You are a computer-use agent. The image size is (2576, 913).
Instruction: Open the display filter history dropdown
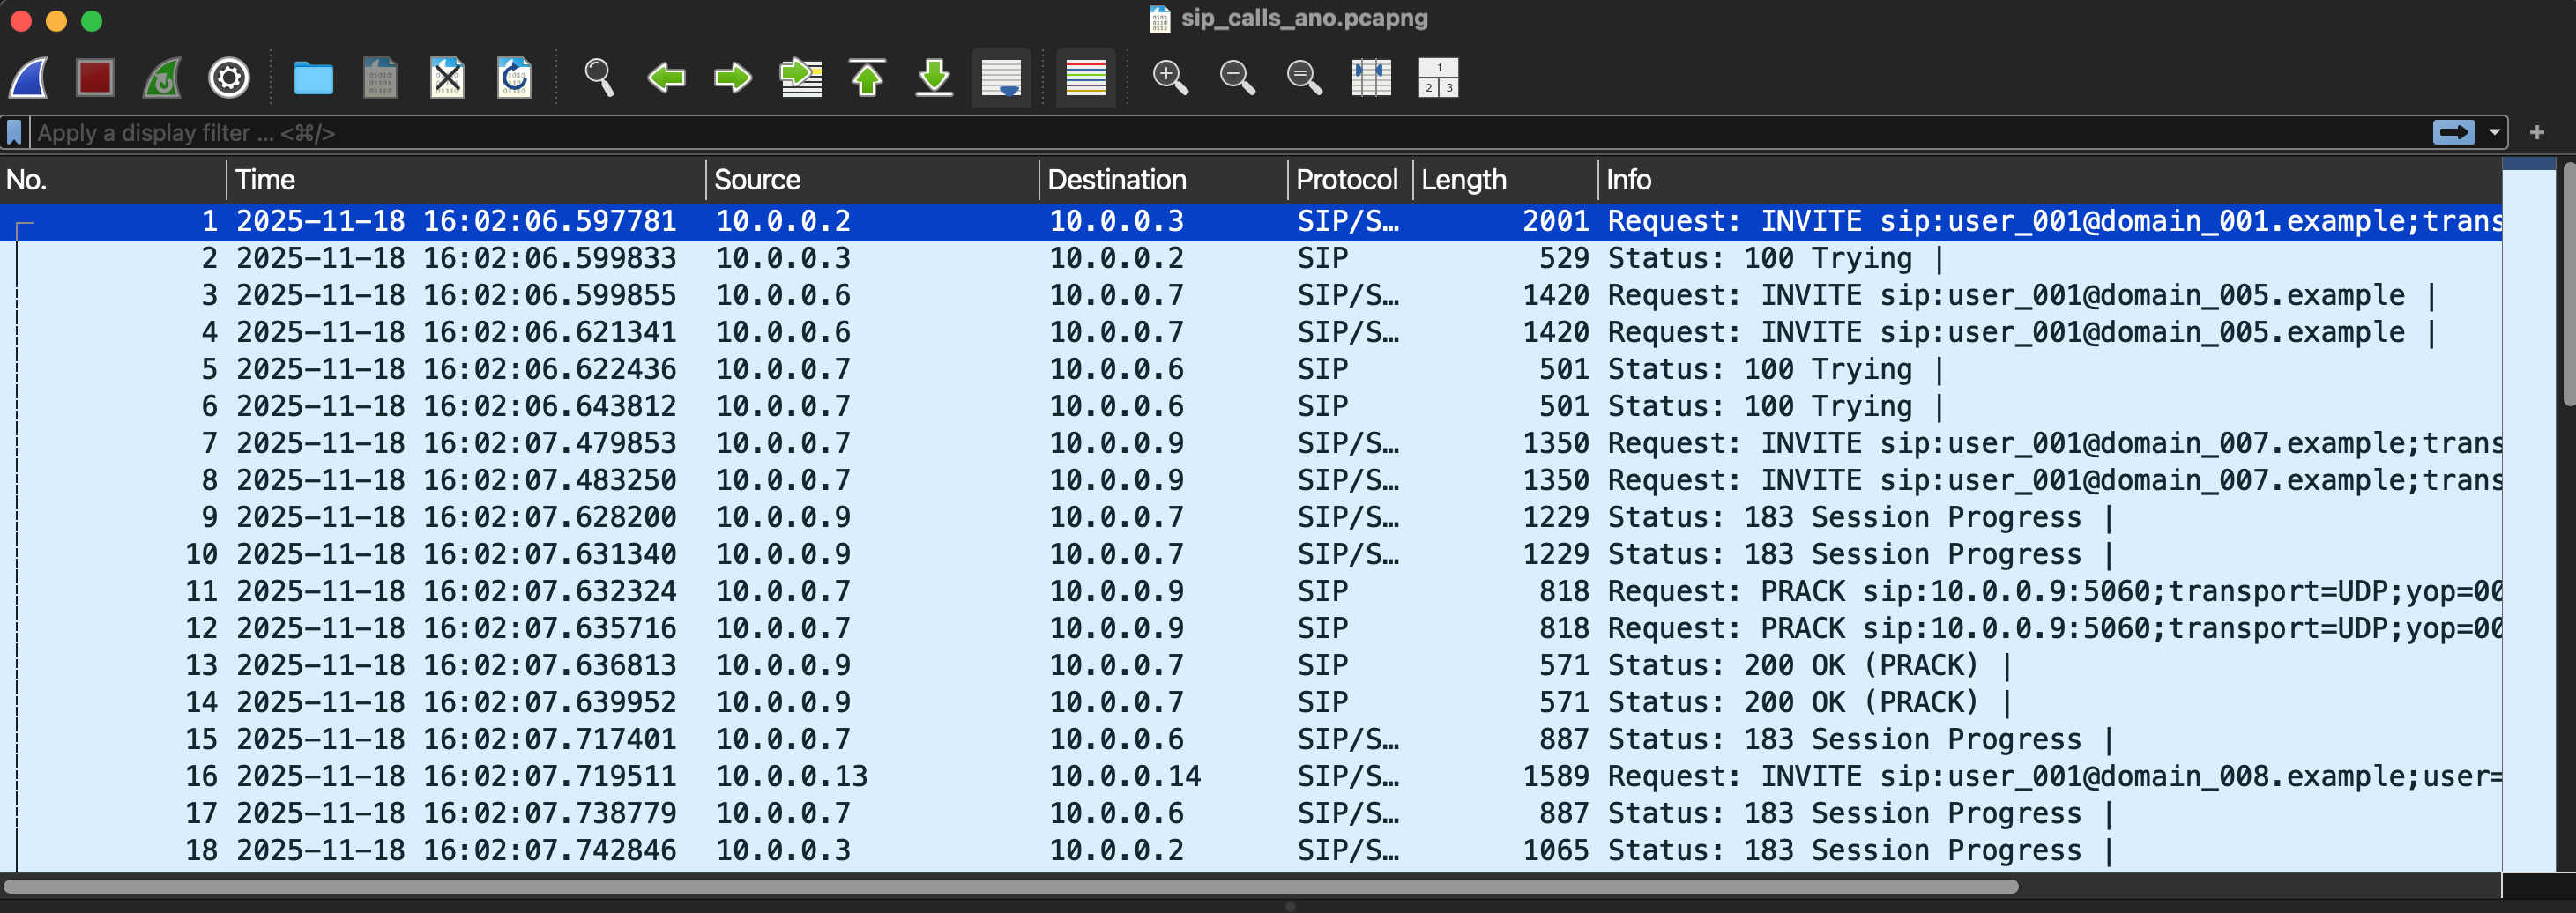click(2492, 131)
